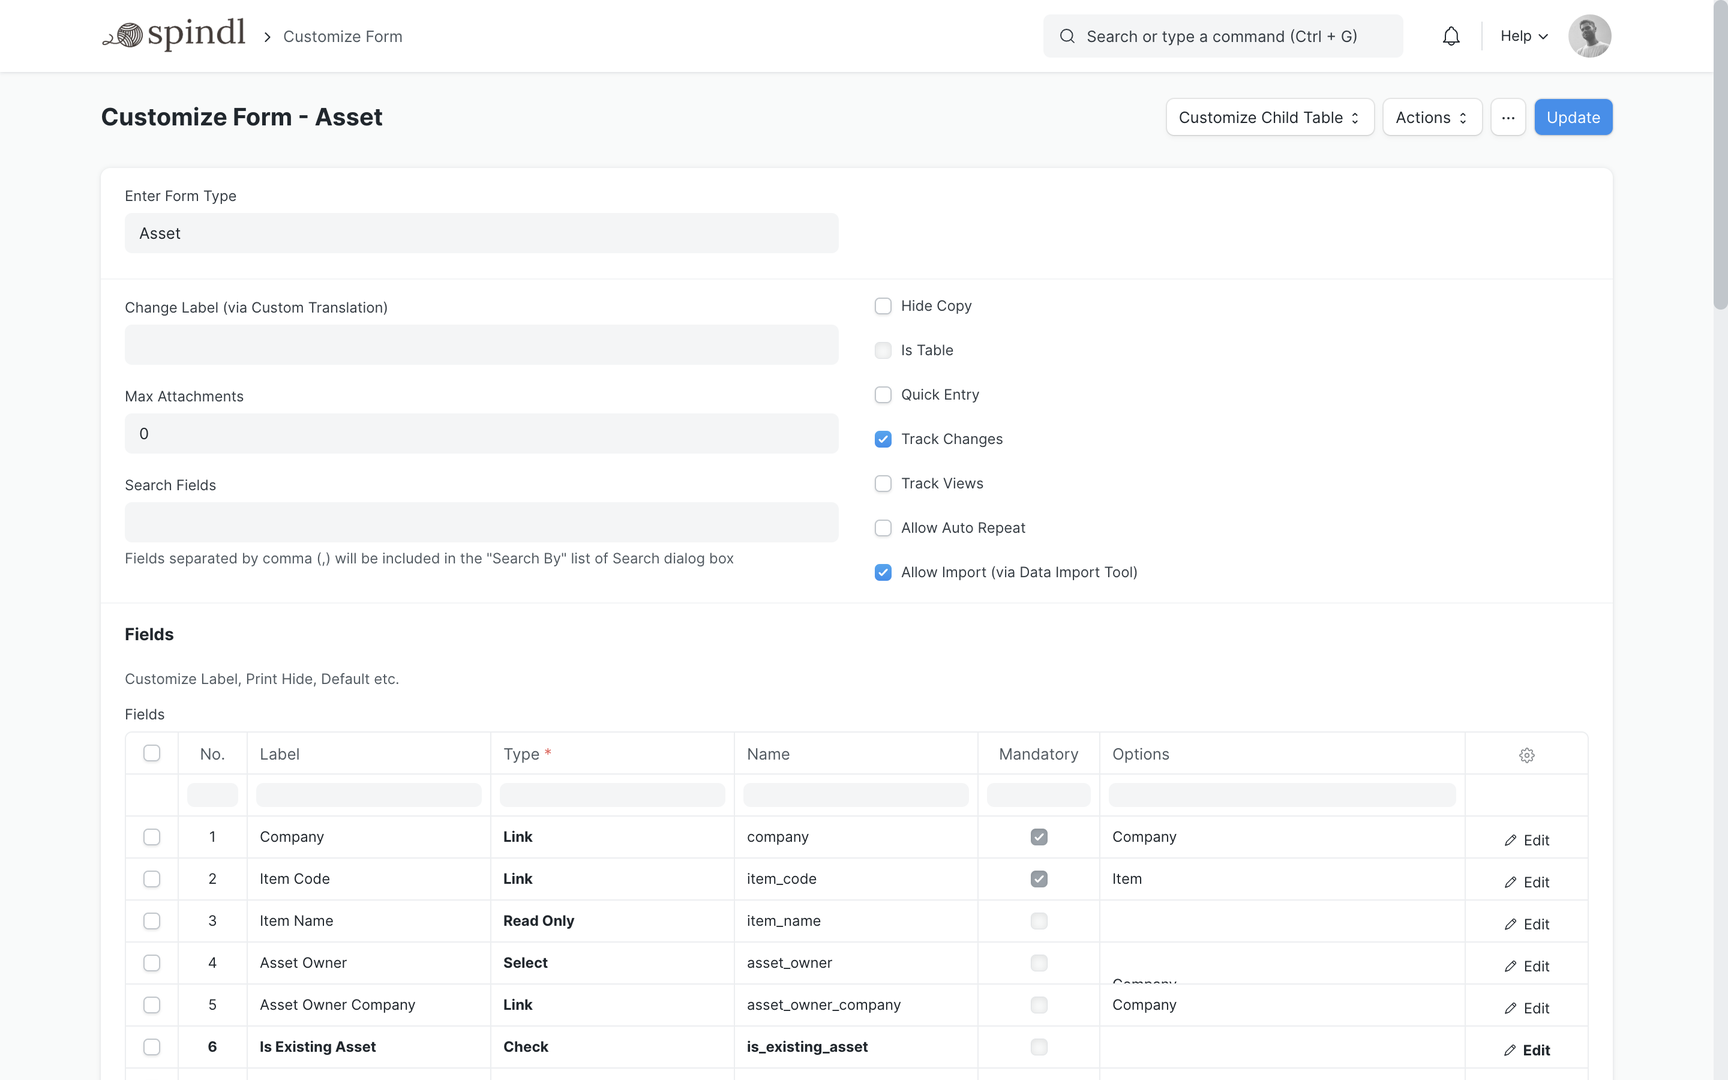Enable the Quick Entry checkbox
Screen dimensions: 1728x1080
click(x=883, y=394)
